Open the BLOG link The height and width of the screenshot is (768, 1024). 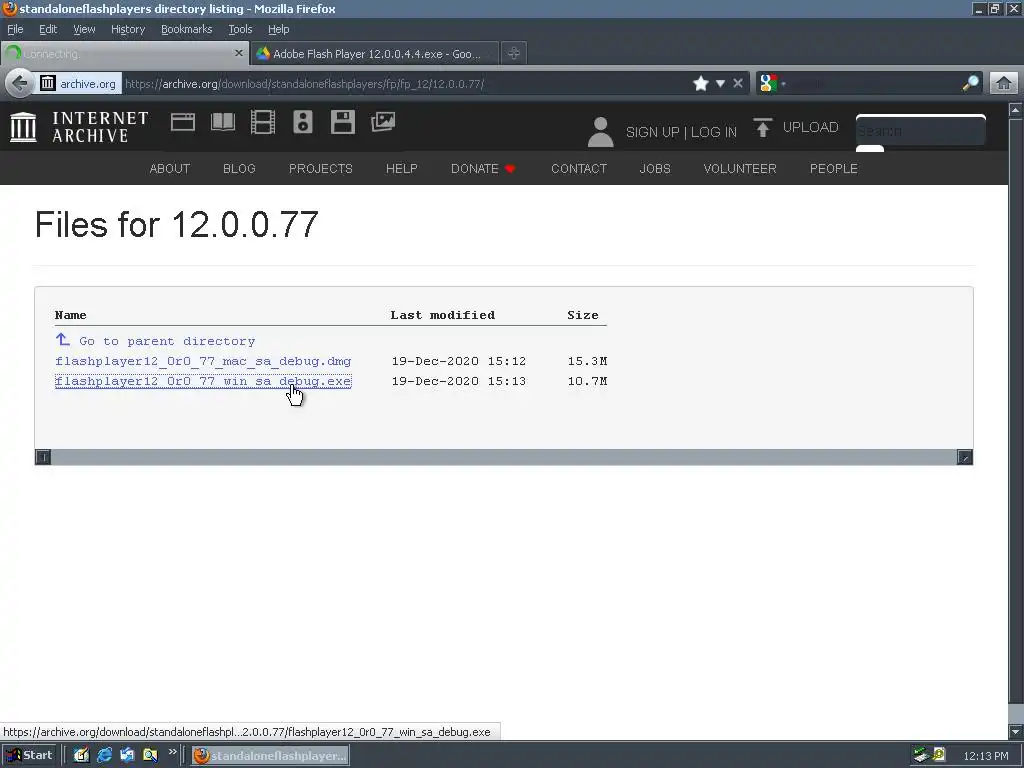tap(239, 168)
